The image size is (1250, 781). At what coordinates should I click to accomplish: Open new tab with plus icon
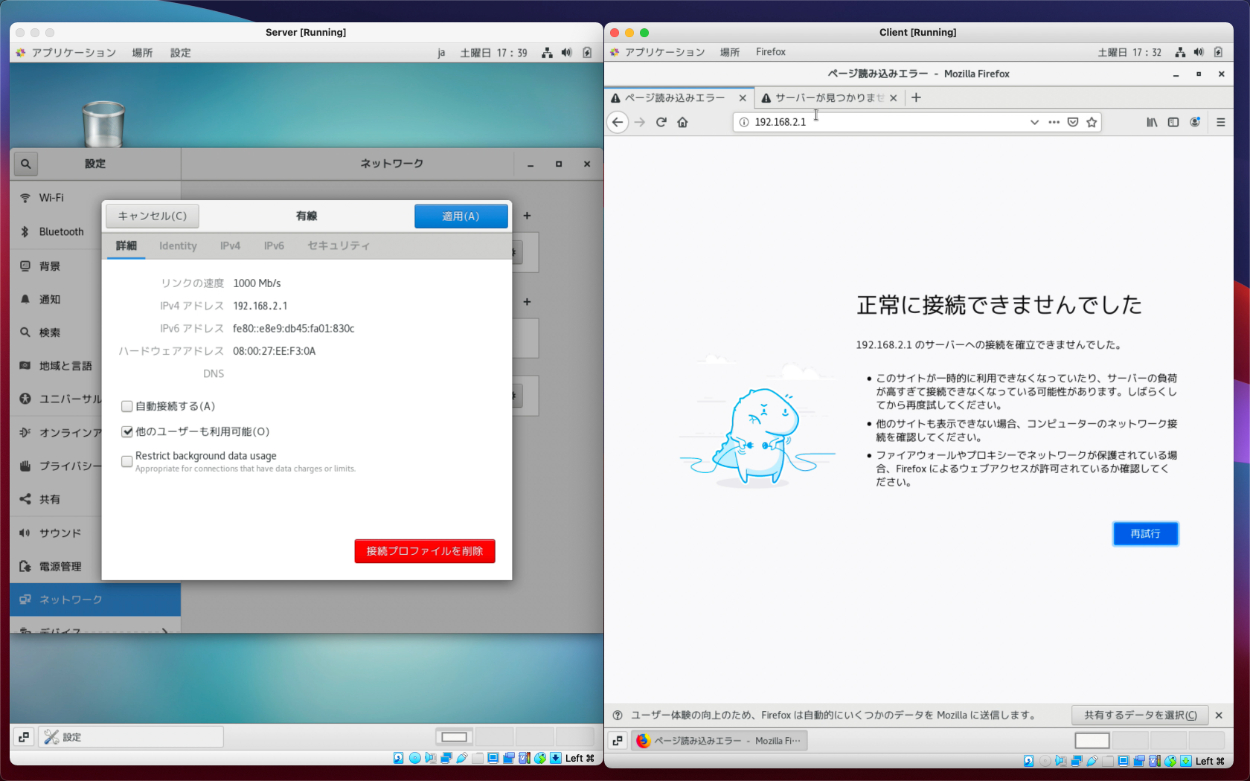tap(916, 98)
